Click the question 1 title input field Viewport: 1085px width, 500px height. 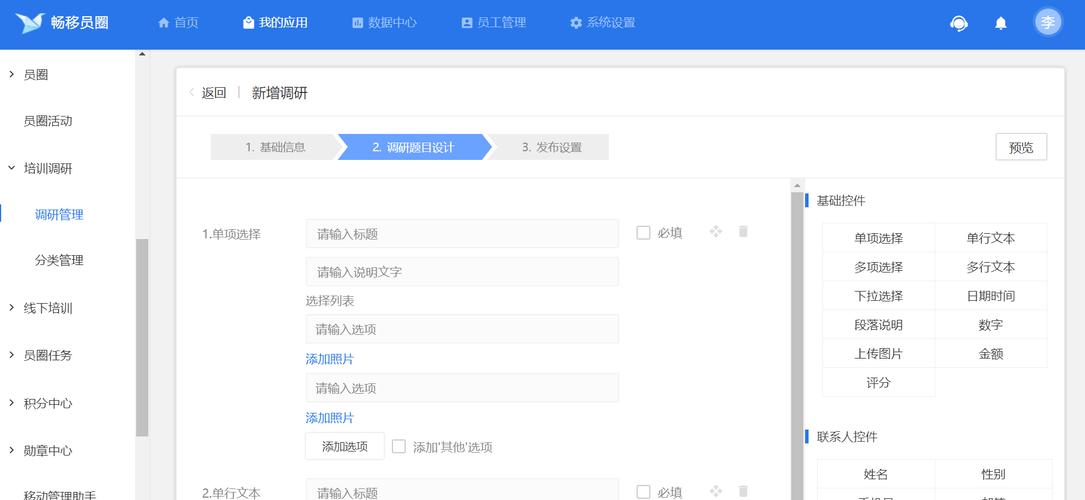point(462,234)
